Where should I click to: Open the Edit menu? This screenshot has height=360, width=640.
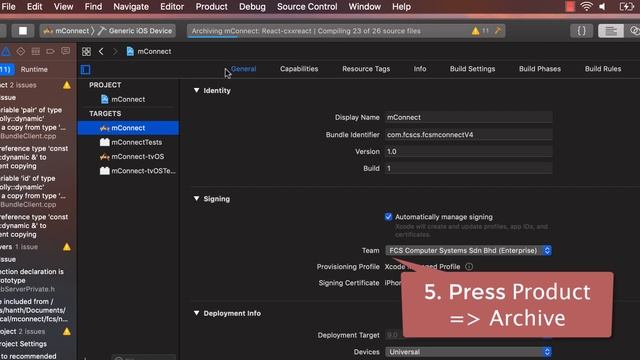point(34,7)
